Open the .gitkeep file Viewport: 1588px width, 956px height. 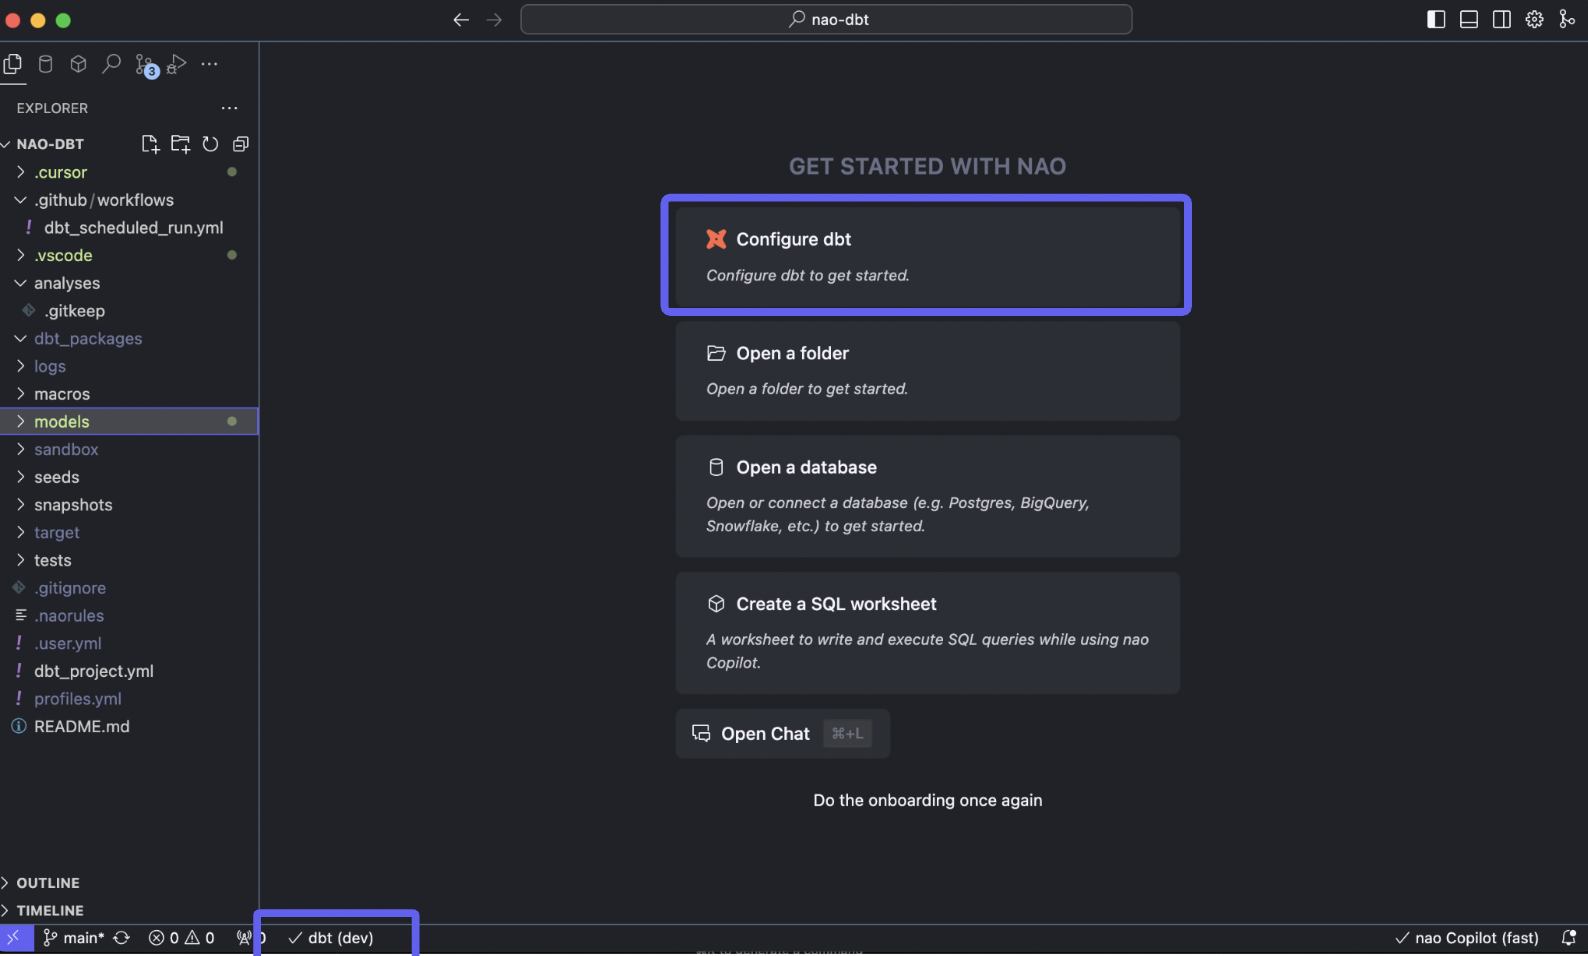(129, 311)
